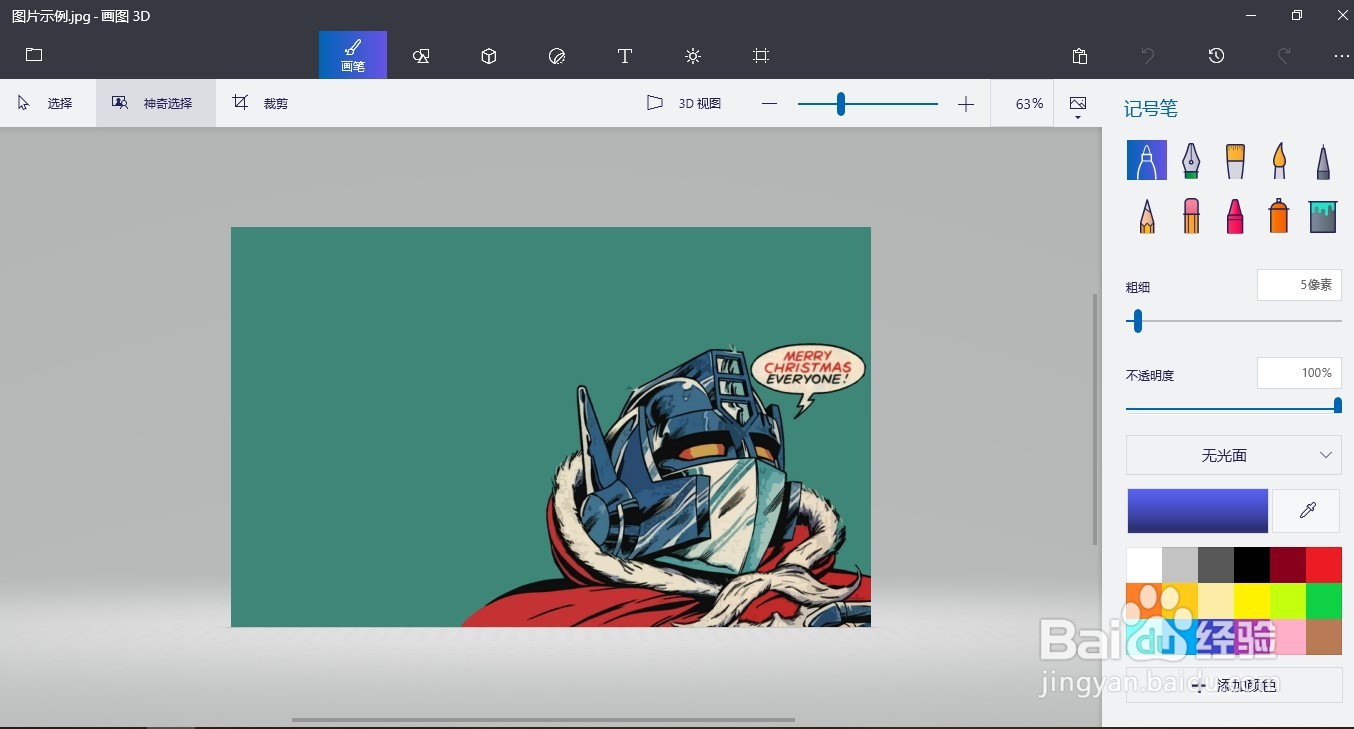Open the Stickers tab
Screen dimensions: 1354x729
pos(557,56)
